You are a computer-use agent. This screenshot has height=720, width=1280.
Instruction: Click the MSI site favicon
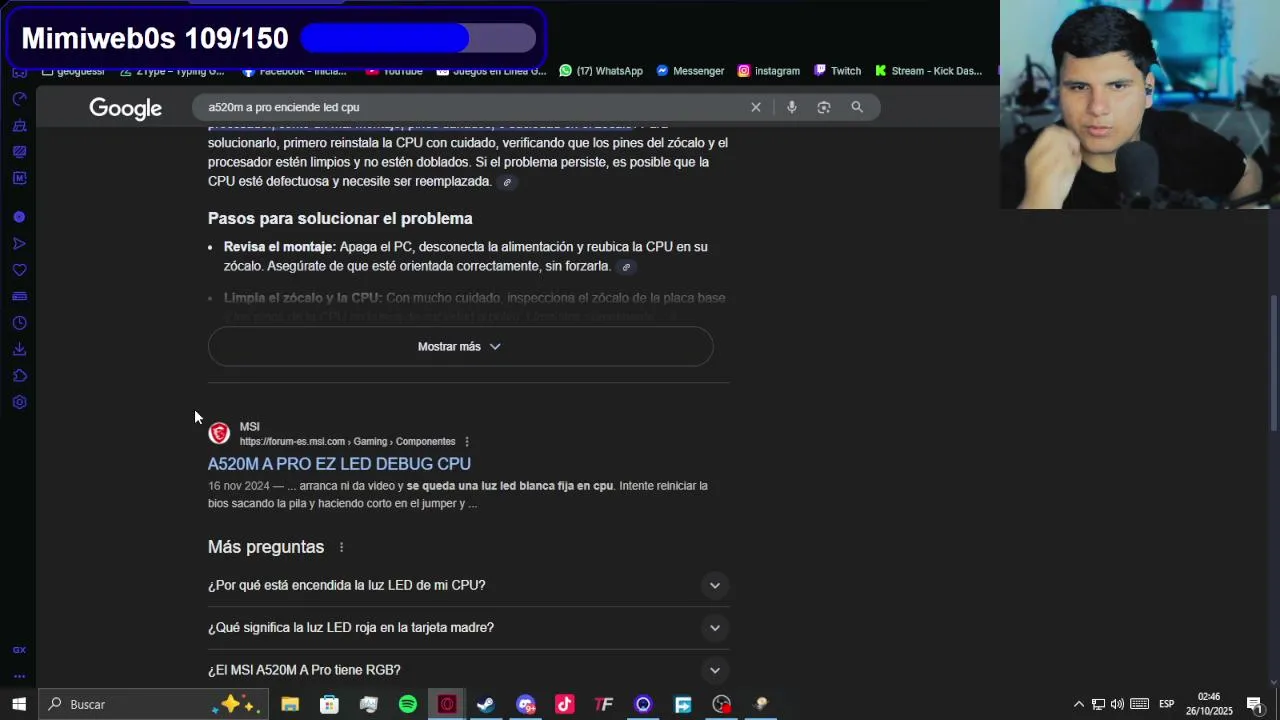tap(219, 433)
